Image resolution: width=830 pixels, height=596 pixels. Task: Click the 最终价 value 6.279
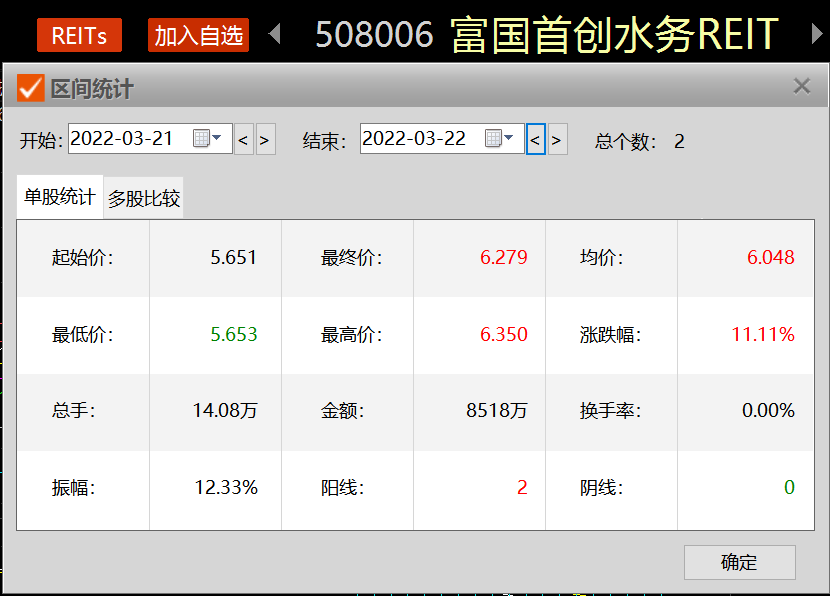tap(503, 257)
